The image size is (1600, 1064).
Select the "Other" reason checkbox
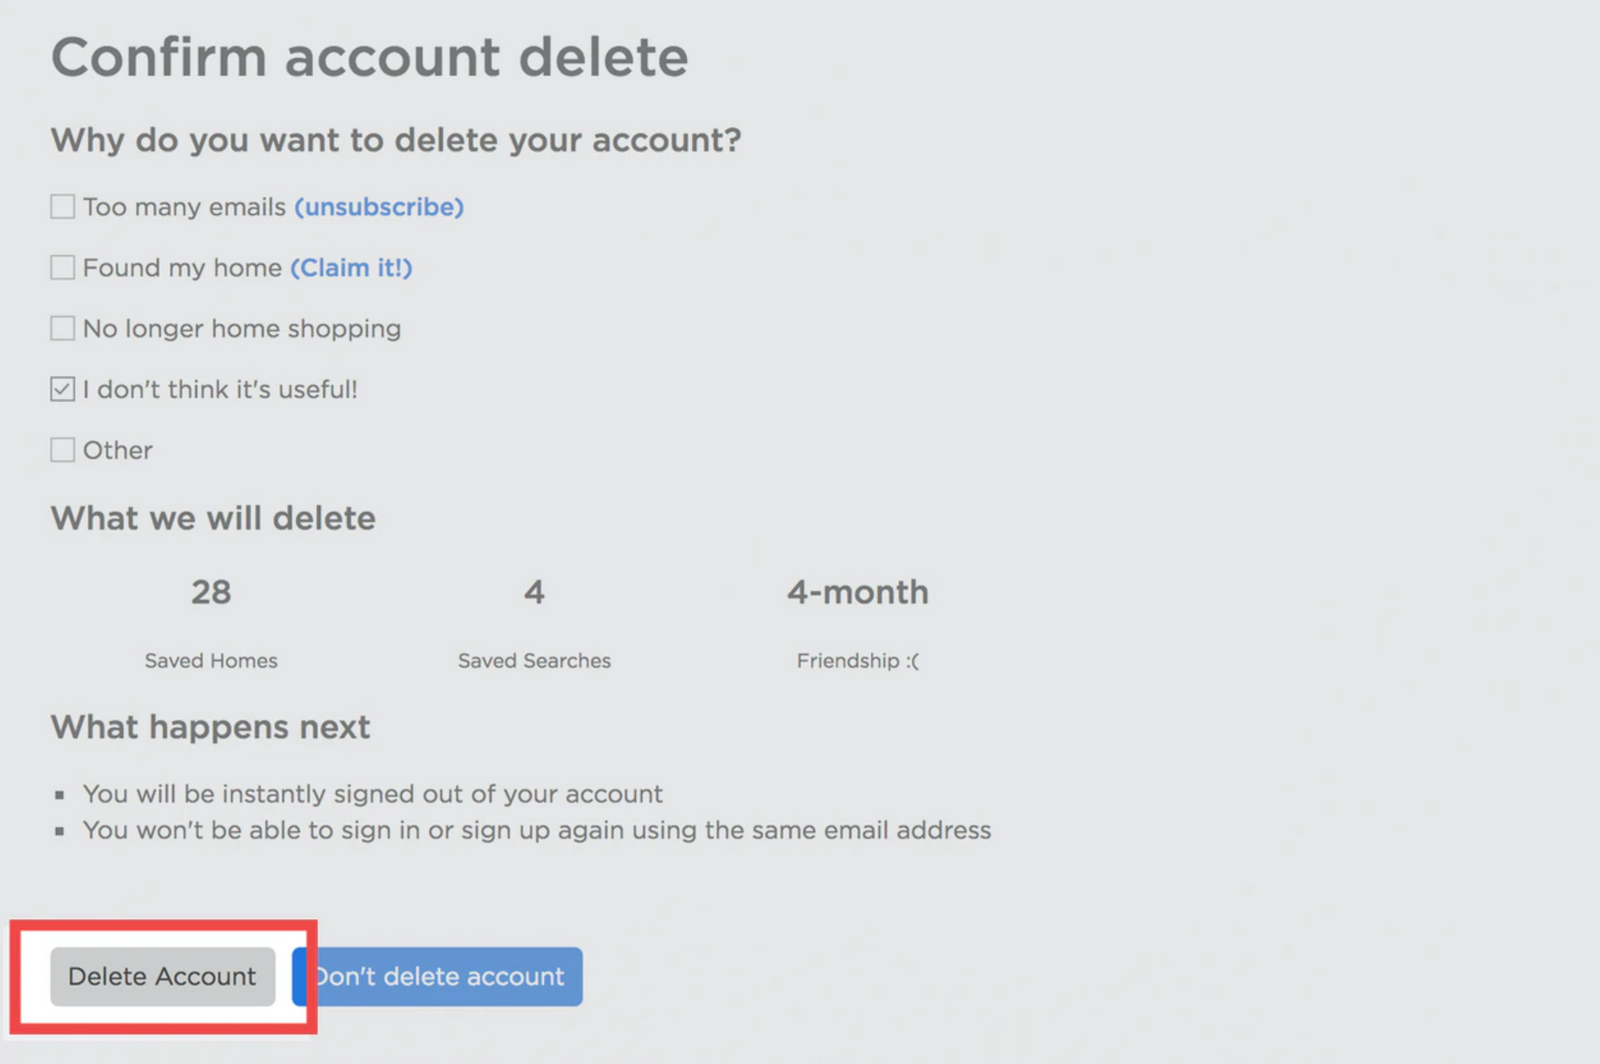[62, 450]
